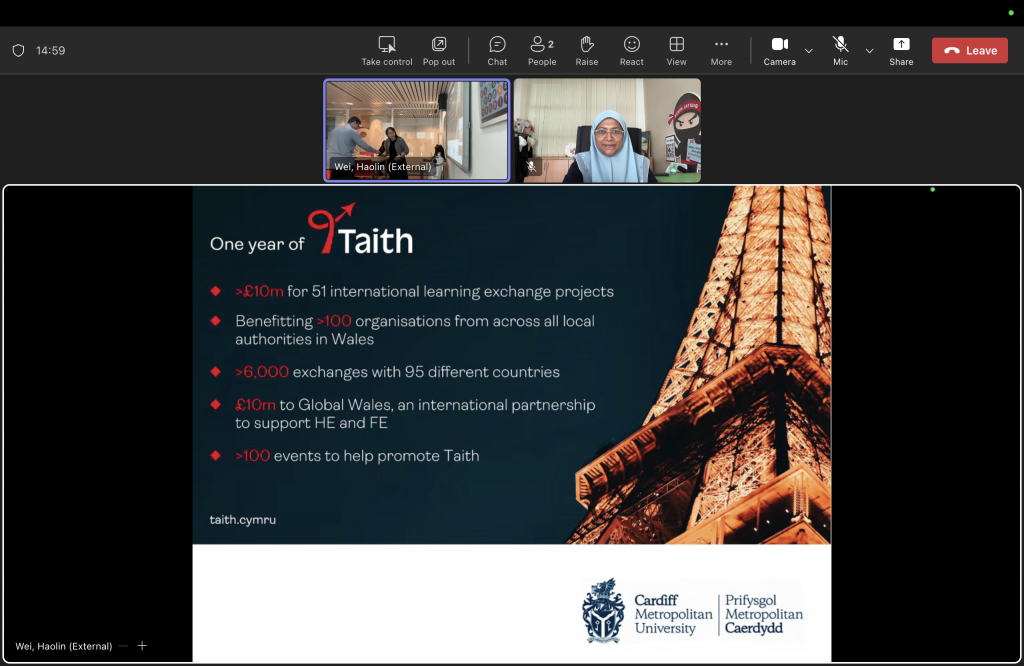Click the Cardiff Metropolitan University crest
This screenshot has width=1024, height=666.
point(603,610)
